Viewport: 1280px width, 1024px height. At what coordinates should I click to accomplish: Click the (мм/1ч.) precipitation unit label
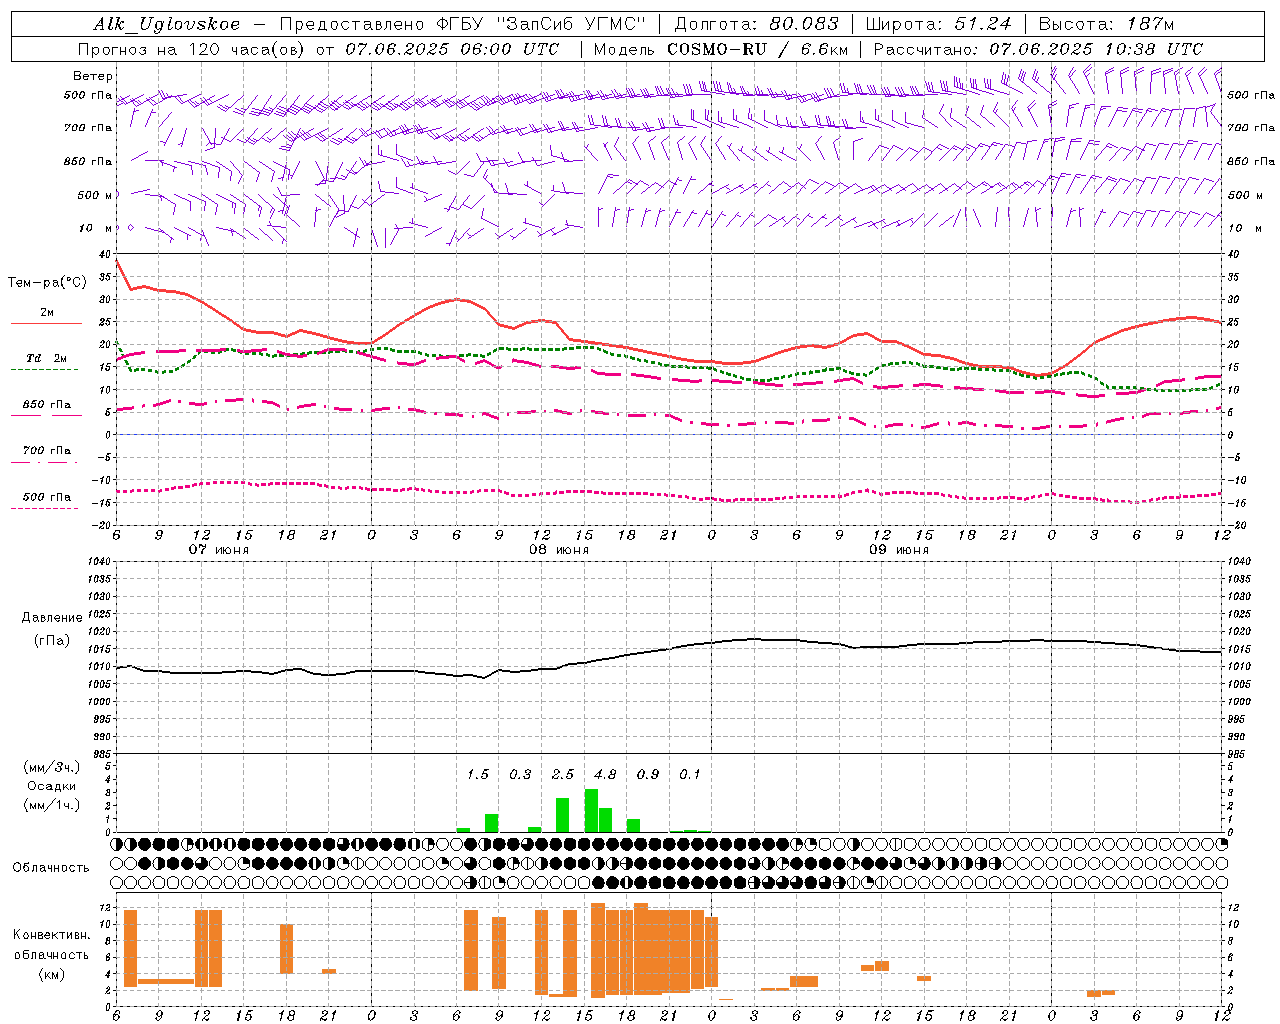click(x=52, y=805)
